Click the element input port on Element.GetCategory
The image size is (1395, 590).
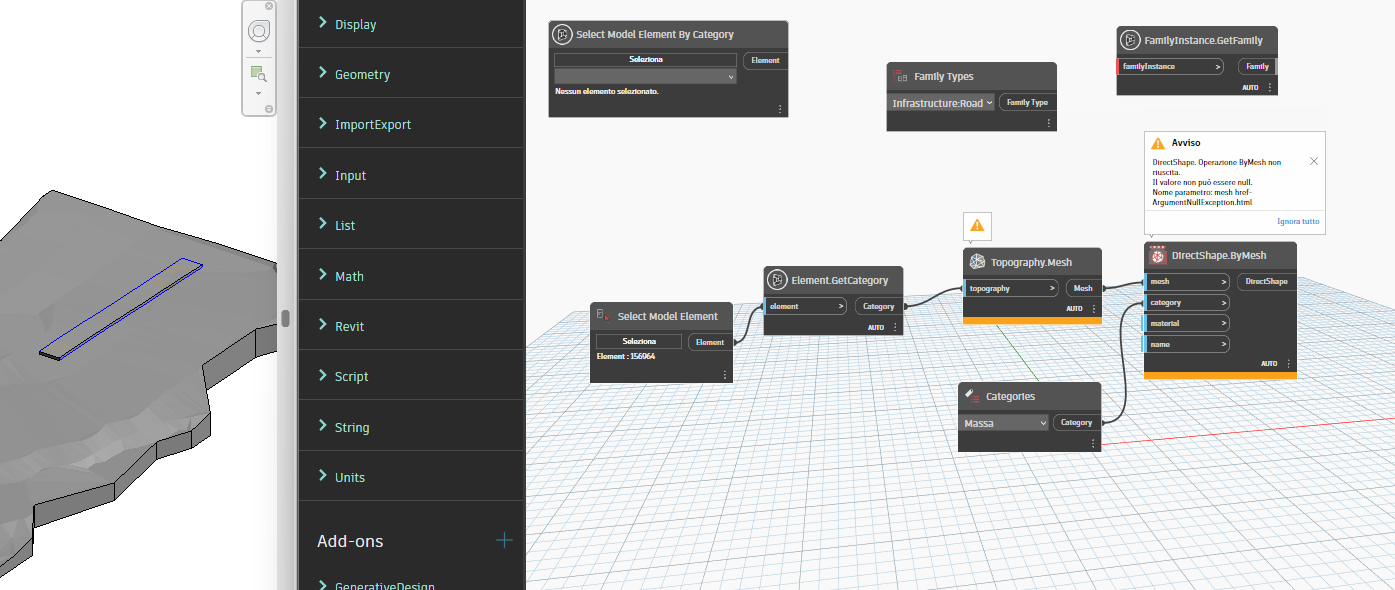806,306
